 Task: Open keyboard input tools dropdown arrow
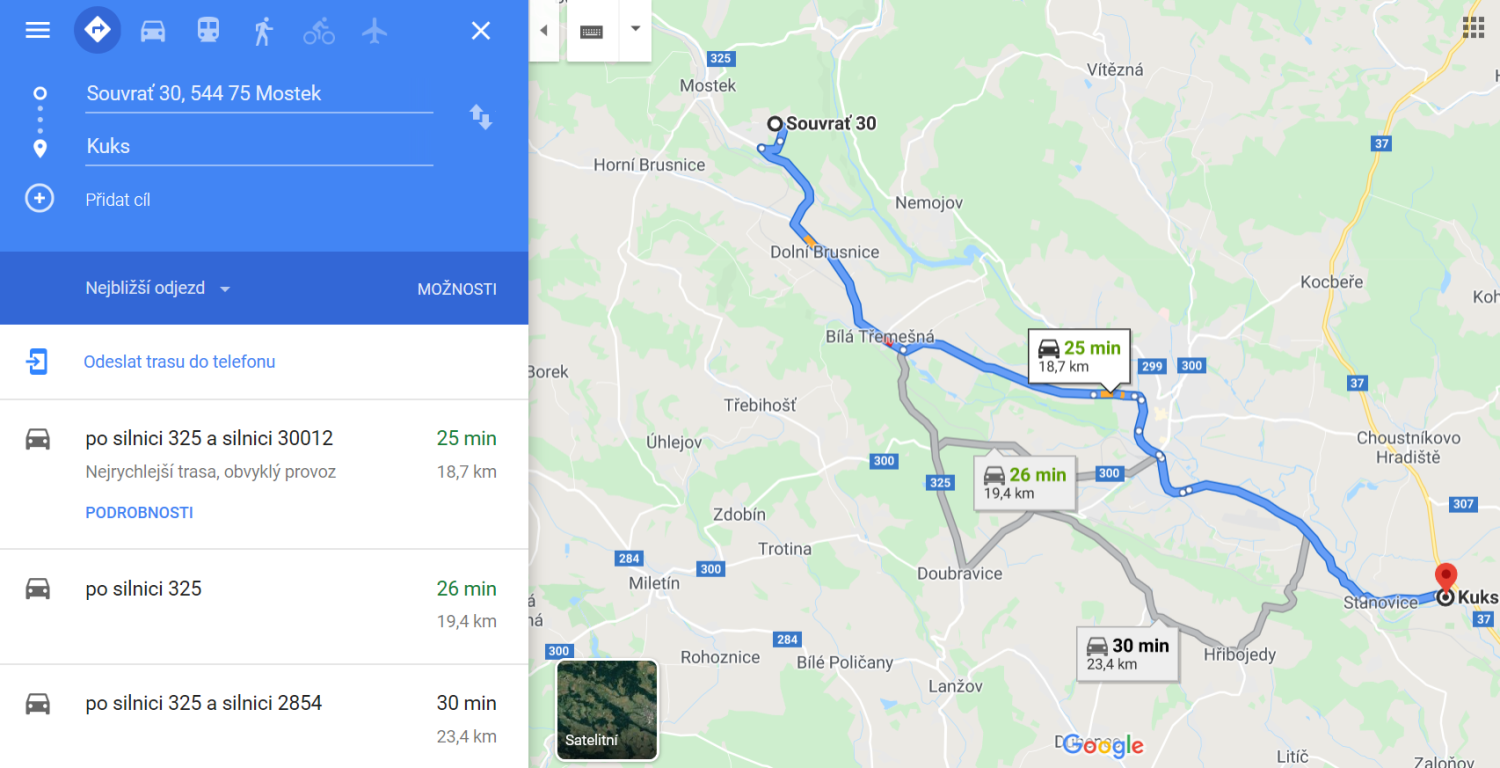coord(635,29)
